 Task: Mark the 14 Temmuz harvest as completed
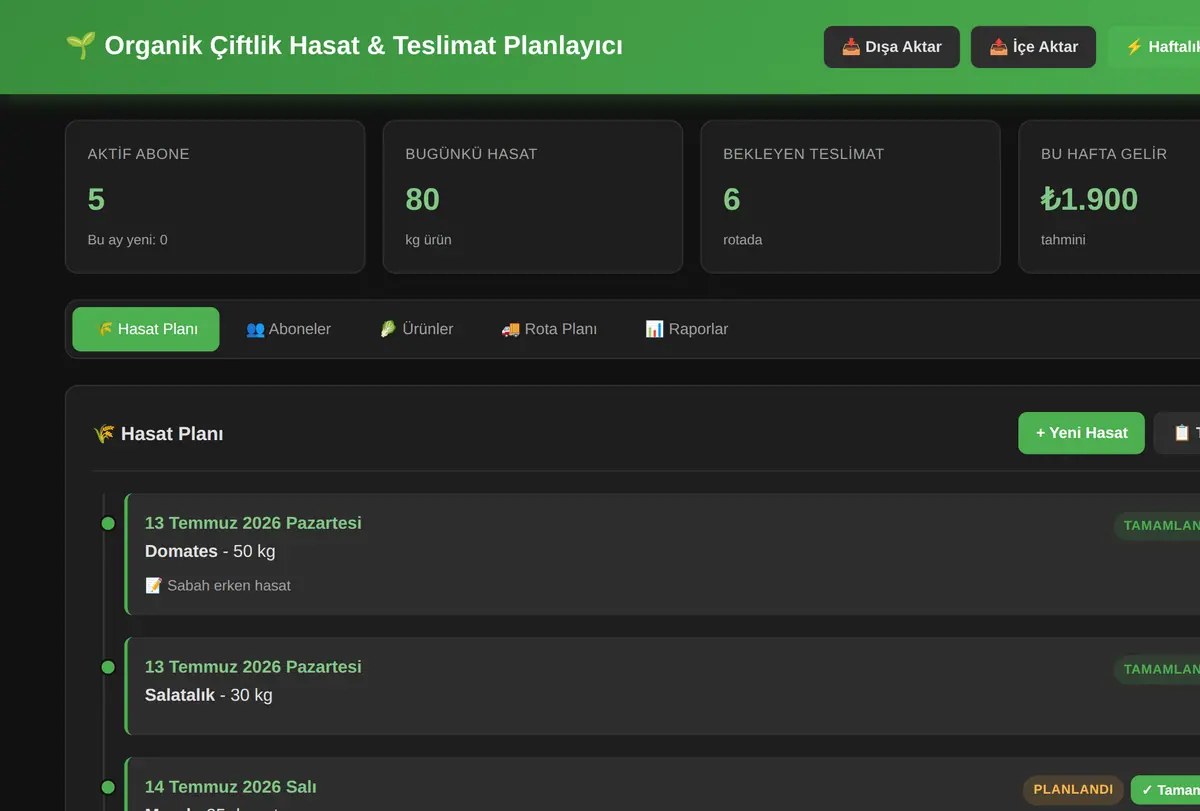pyautogui.click(x=1166, y=790)
